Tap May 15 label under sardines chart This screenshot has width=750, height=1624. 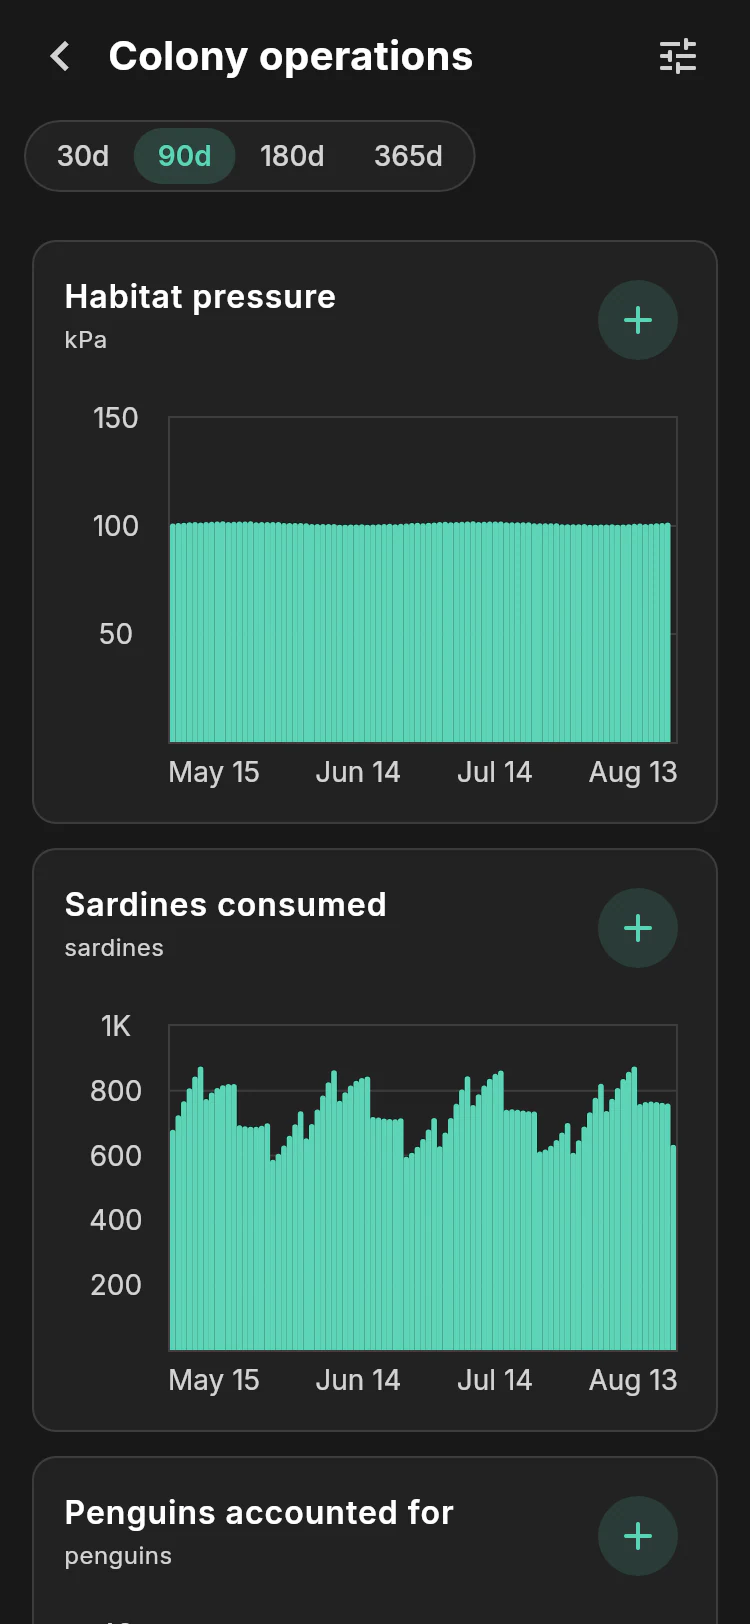214,1380
